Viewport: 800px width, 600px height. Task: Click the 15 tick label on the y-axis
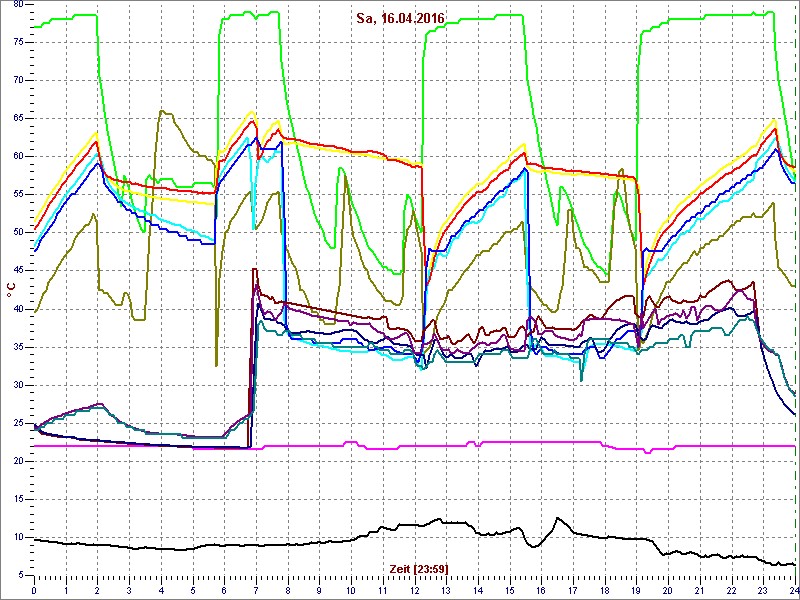tap(18, 499)
